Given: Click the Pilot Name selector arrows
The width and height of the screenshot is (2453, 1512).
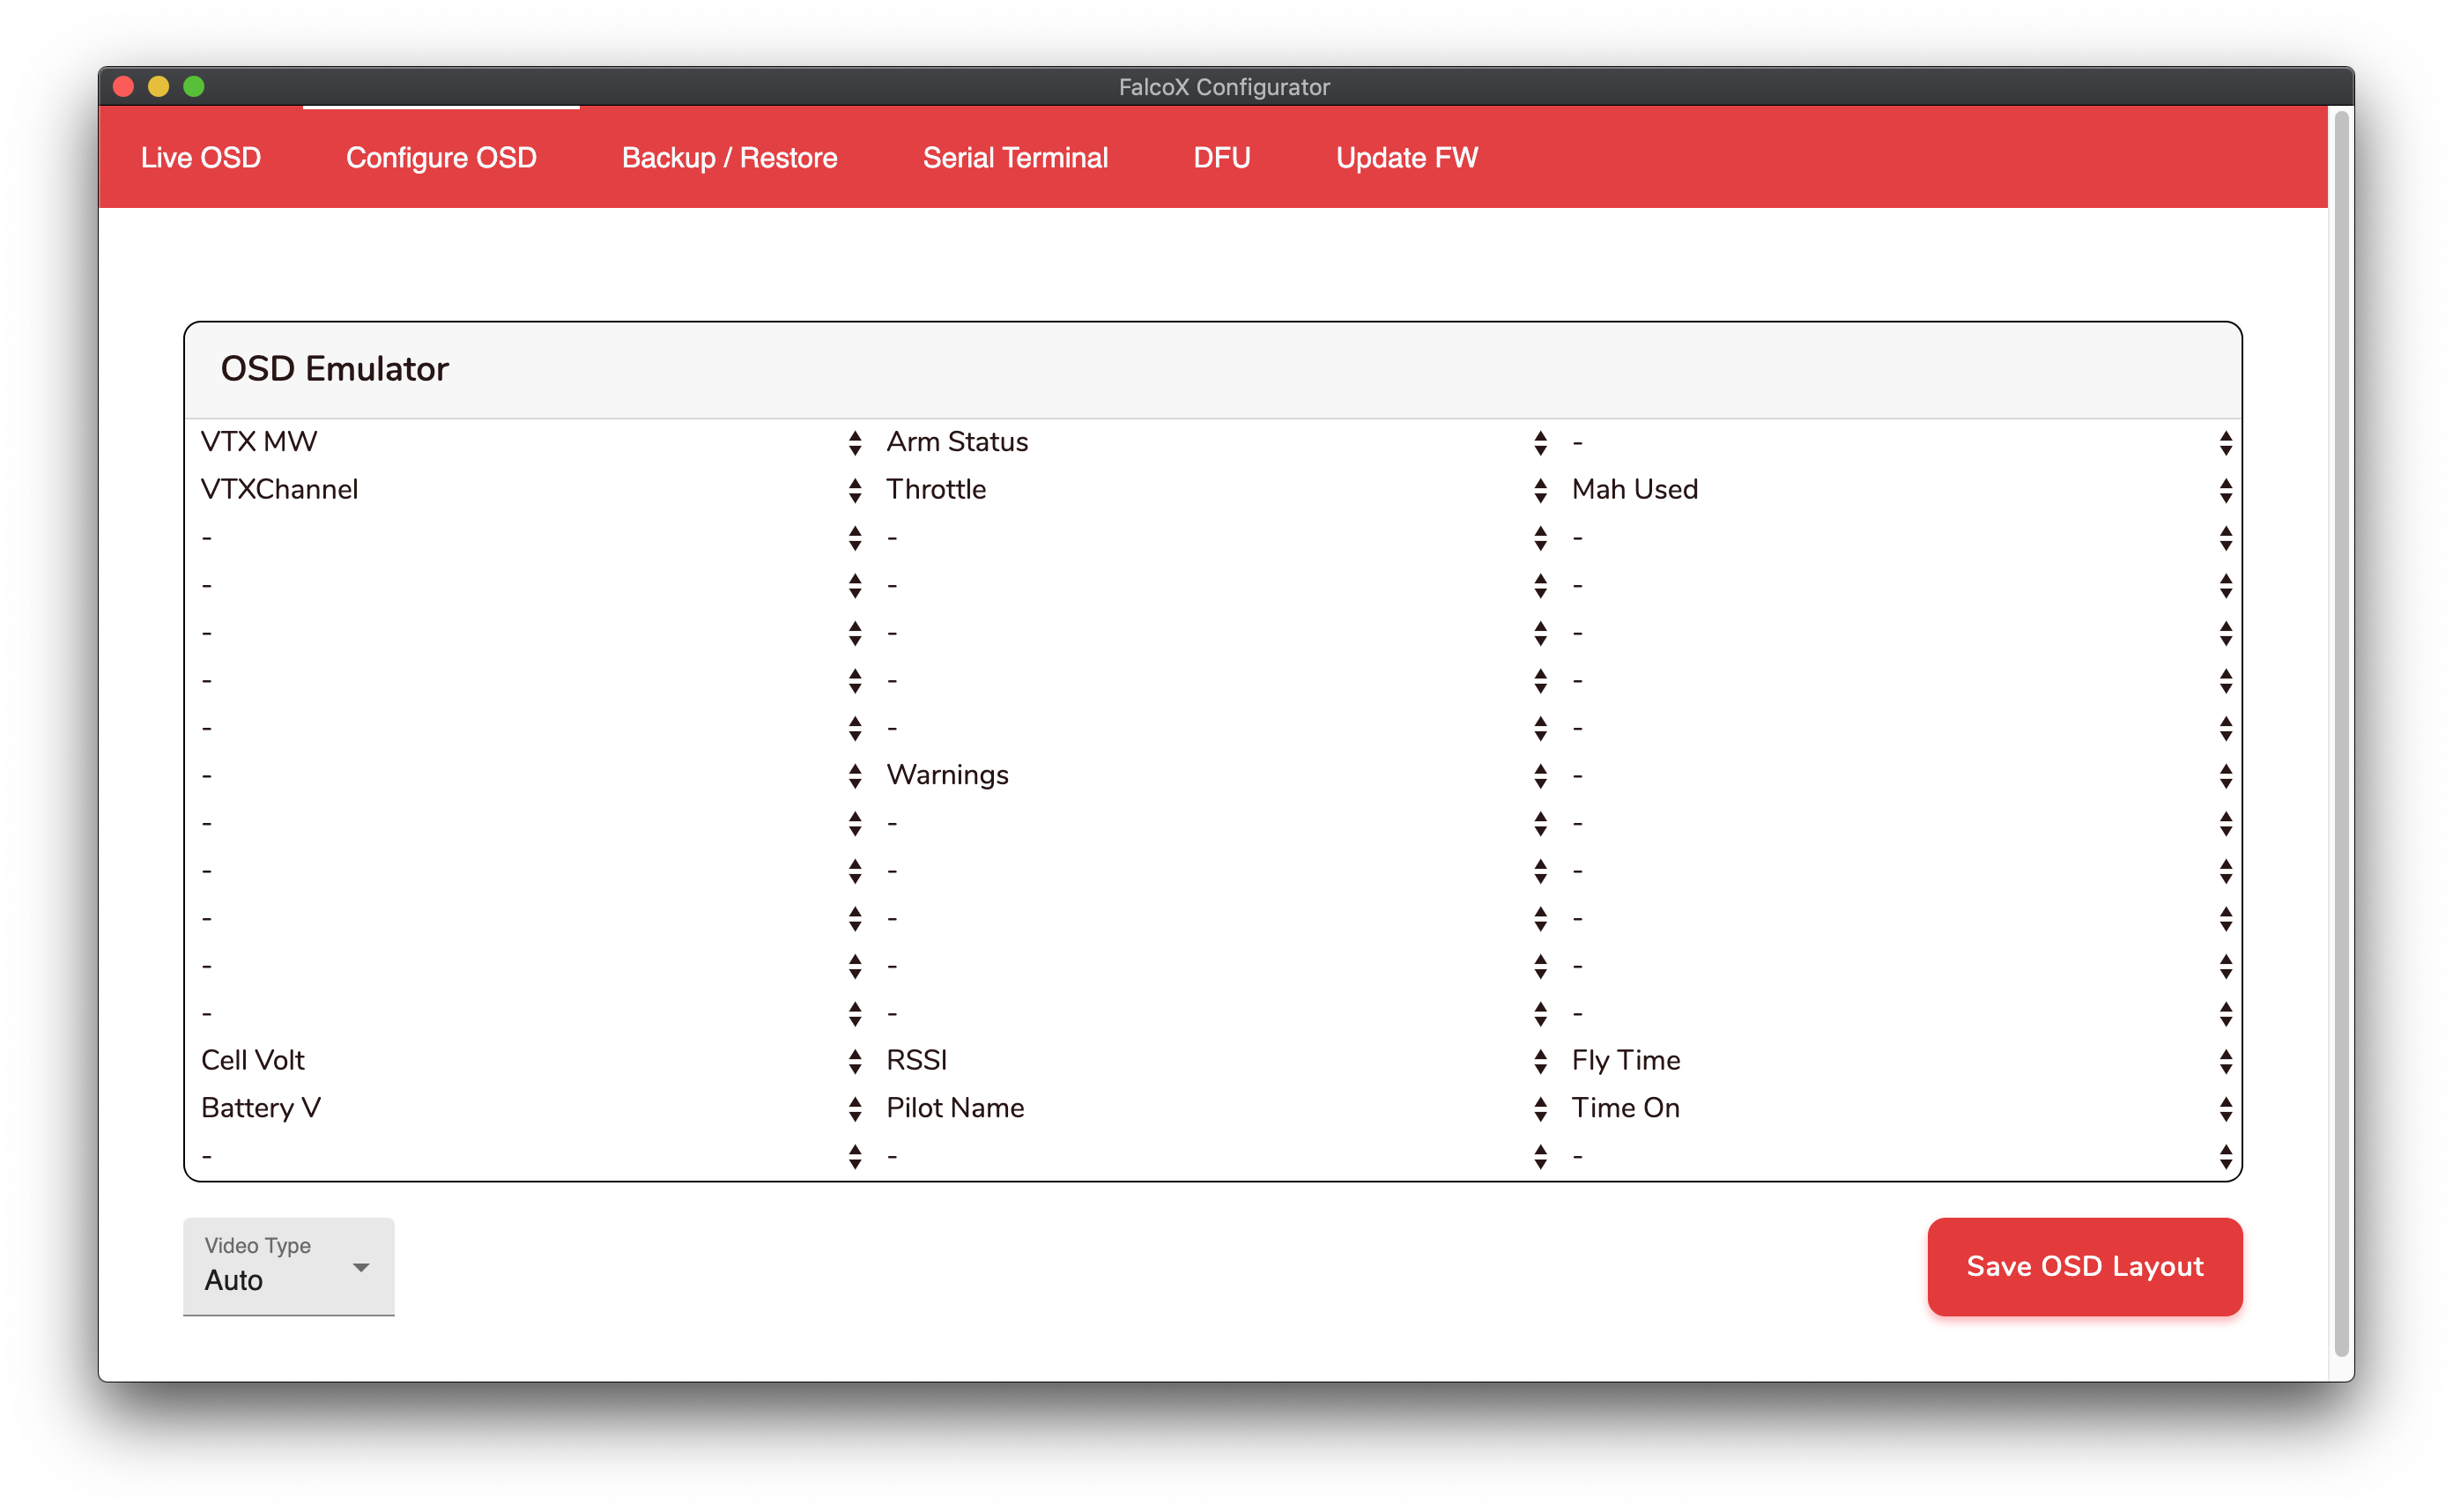Looking at the screenshot, I should point(1540,1109).
